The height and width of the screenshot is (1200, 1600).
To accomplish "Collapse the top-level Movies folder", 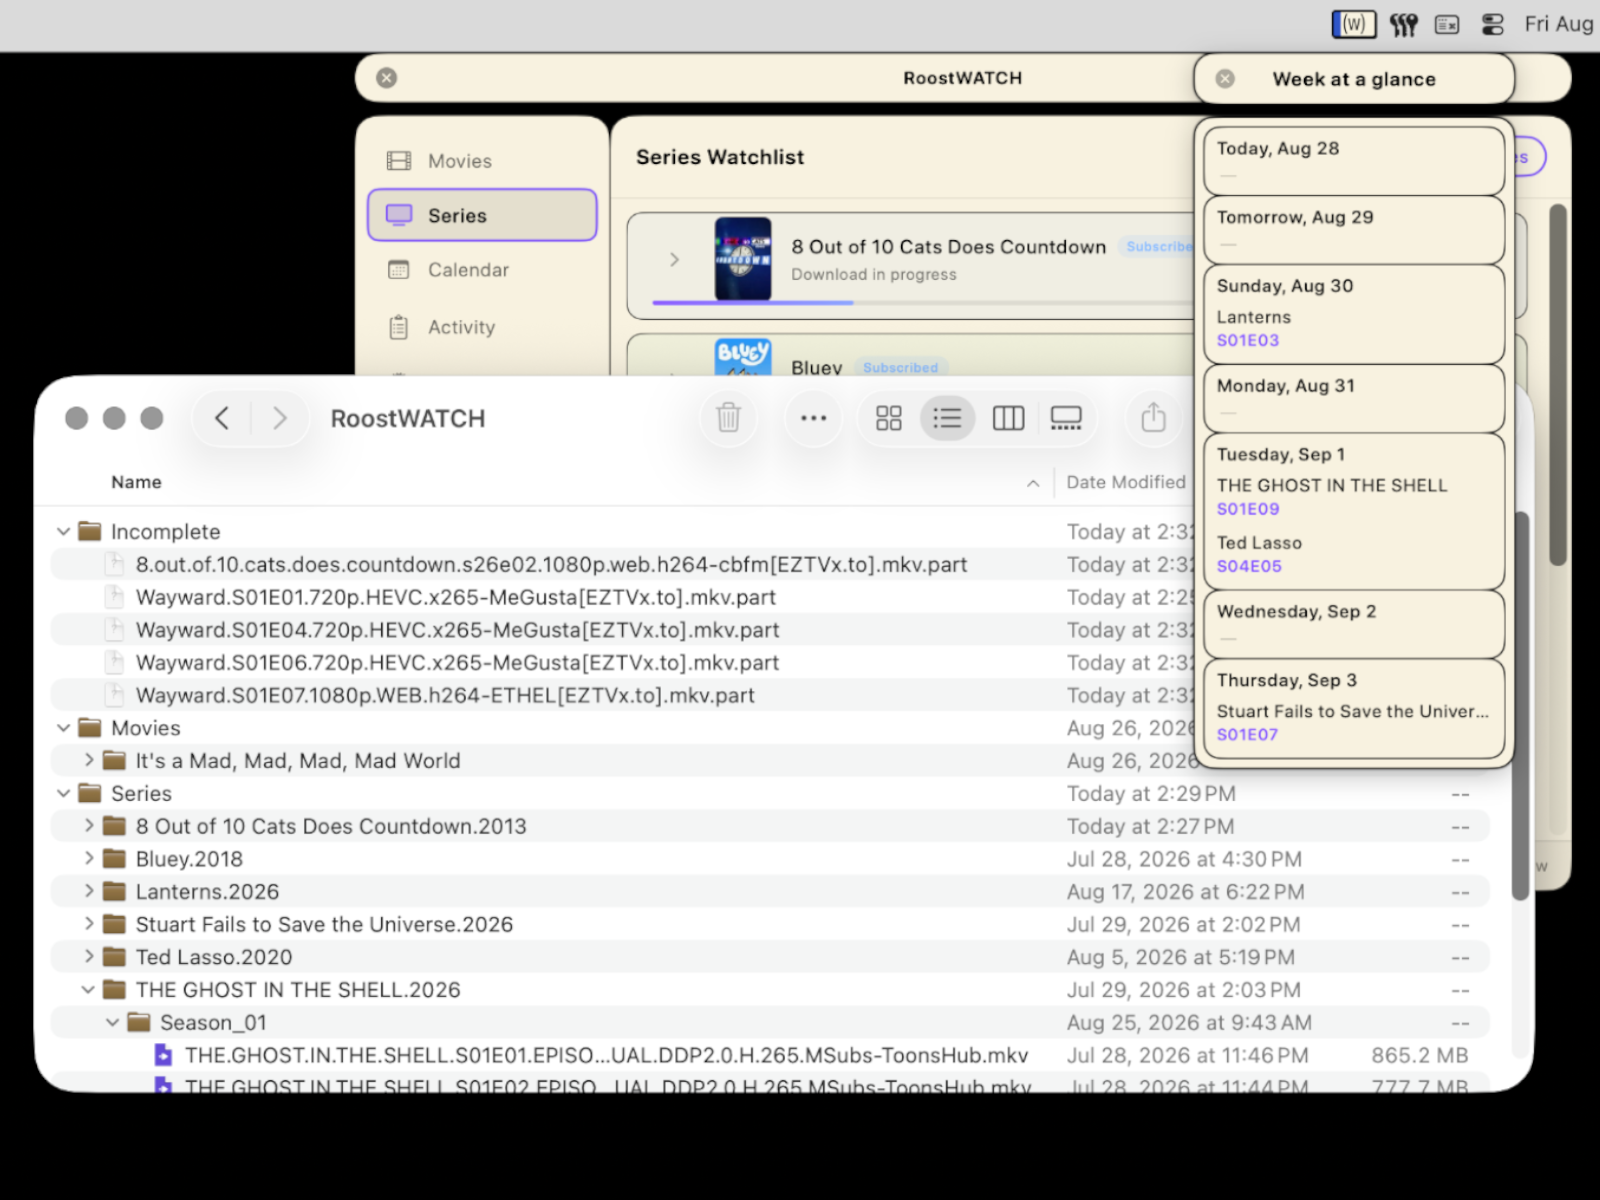I will click(64, 728).
